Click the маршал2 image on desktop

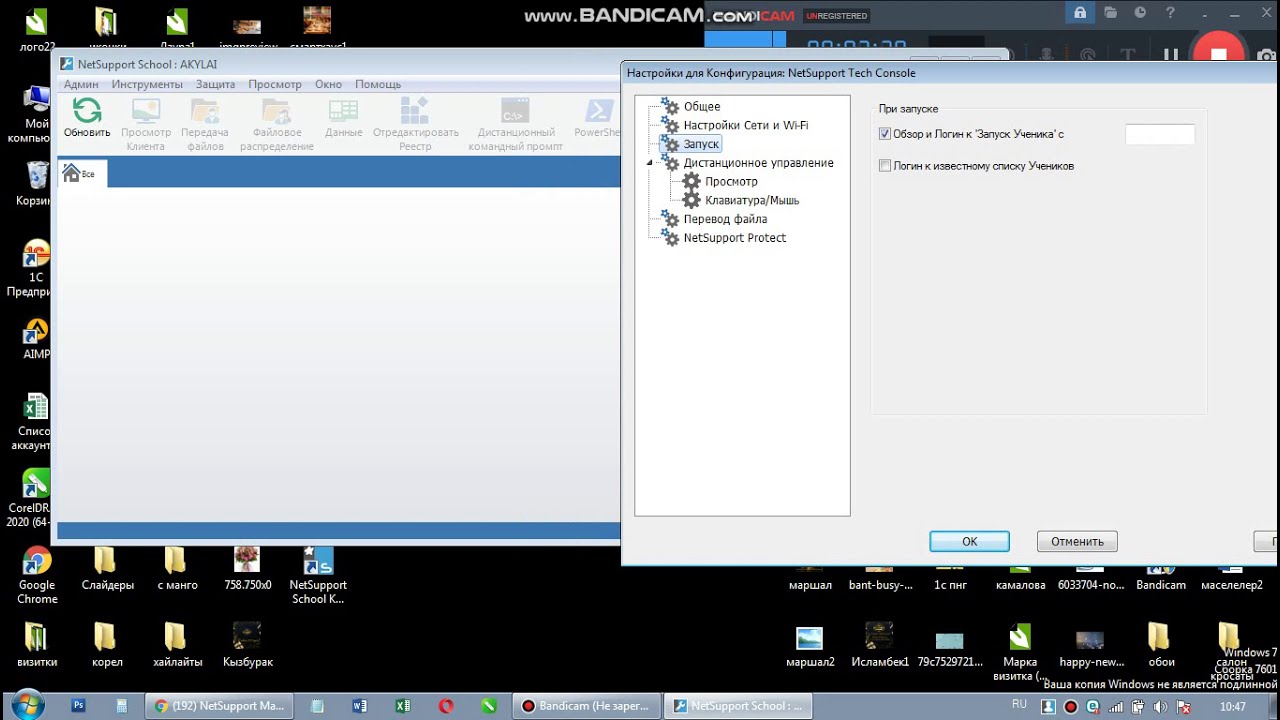pyautogui.click(x=810, y=645)
